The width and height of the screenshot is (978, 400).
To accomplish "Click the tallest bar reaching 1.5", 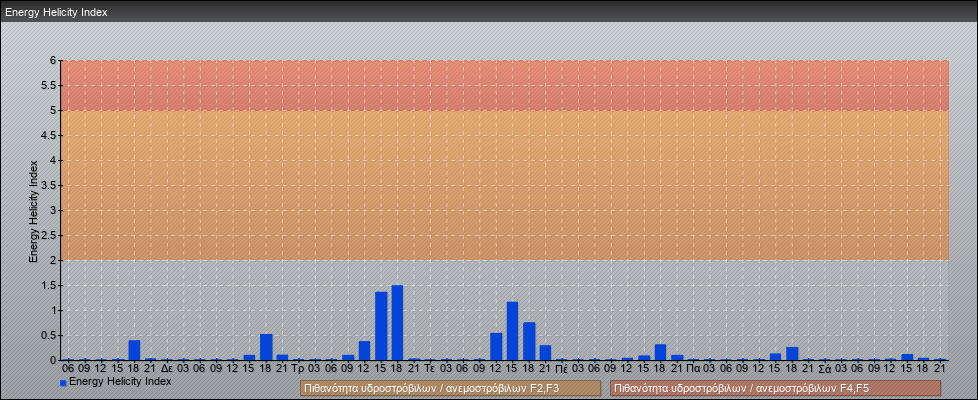I will pyautogui.click(x=397, y=323).
